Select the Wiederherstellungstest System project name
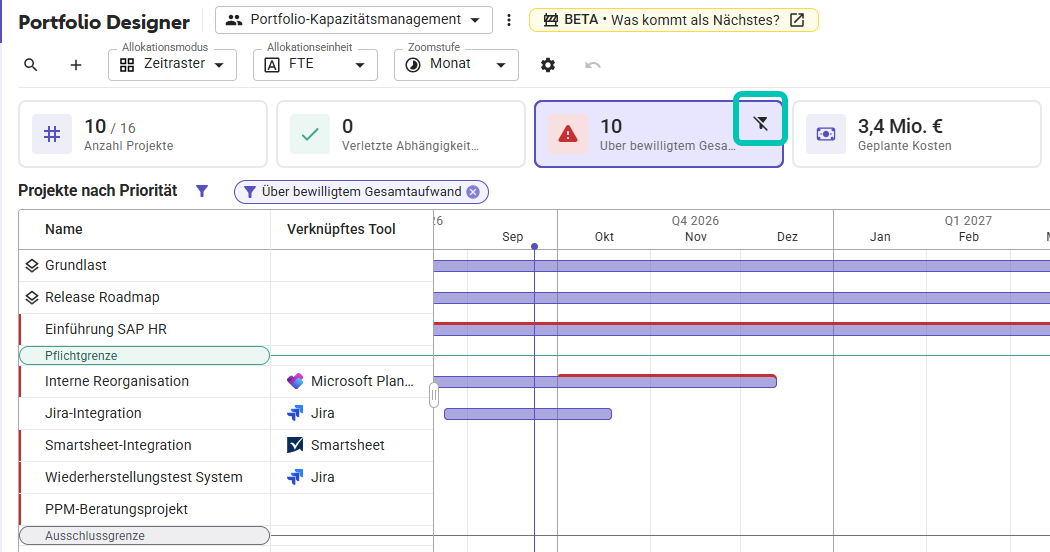The image size is (1050, 552). [143, 478]
